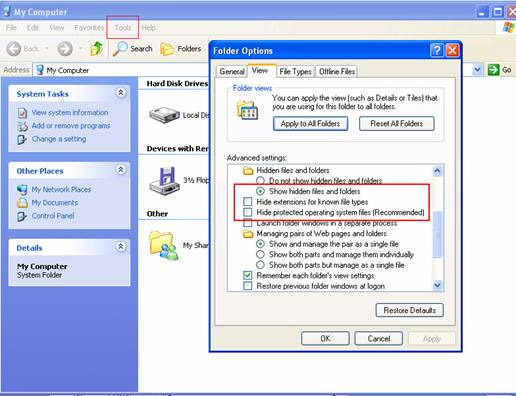Click Advanced settings scroll up arrow
516x396 pixels.
pos(437,171)
